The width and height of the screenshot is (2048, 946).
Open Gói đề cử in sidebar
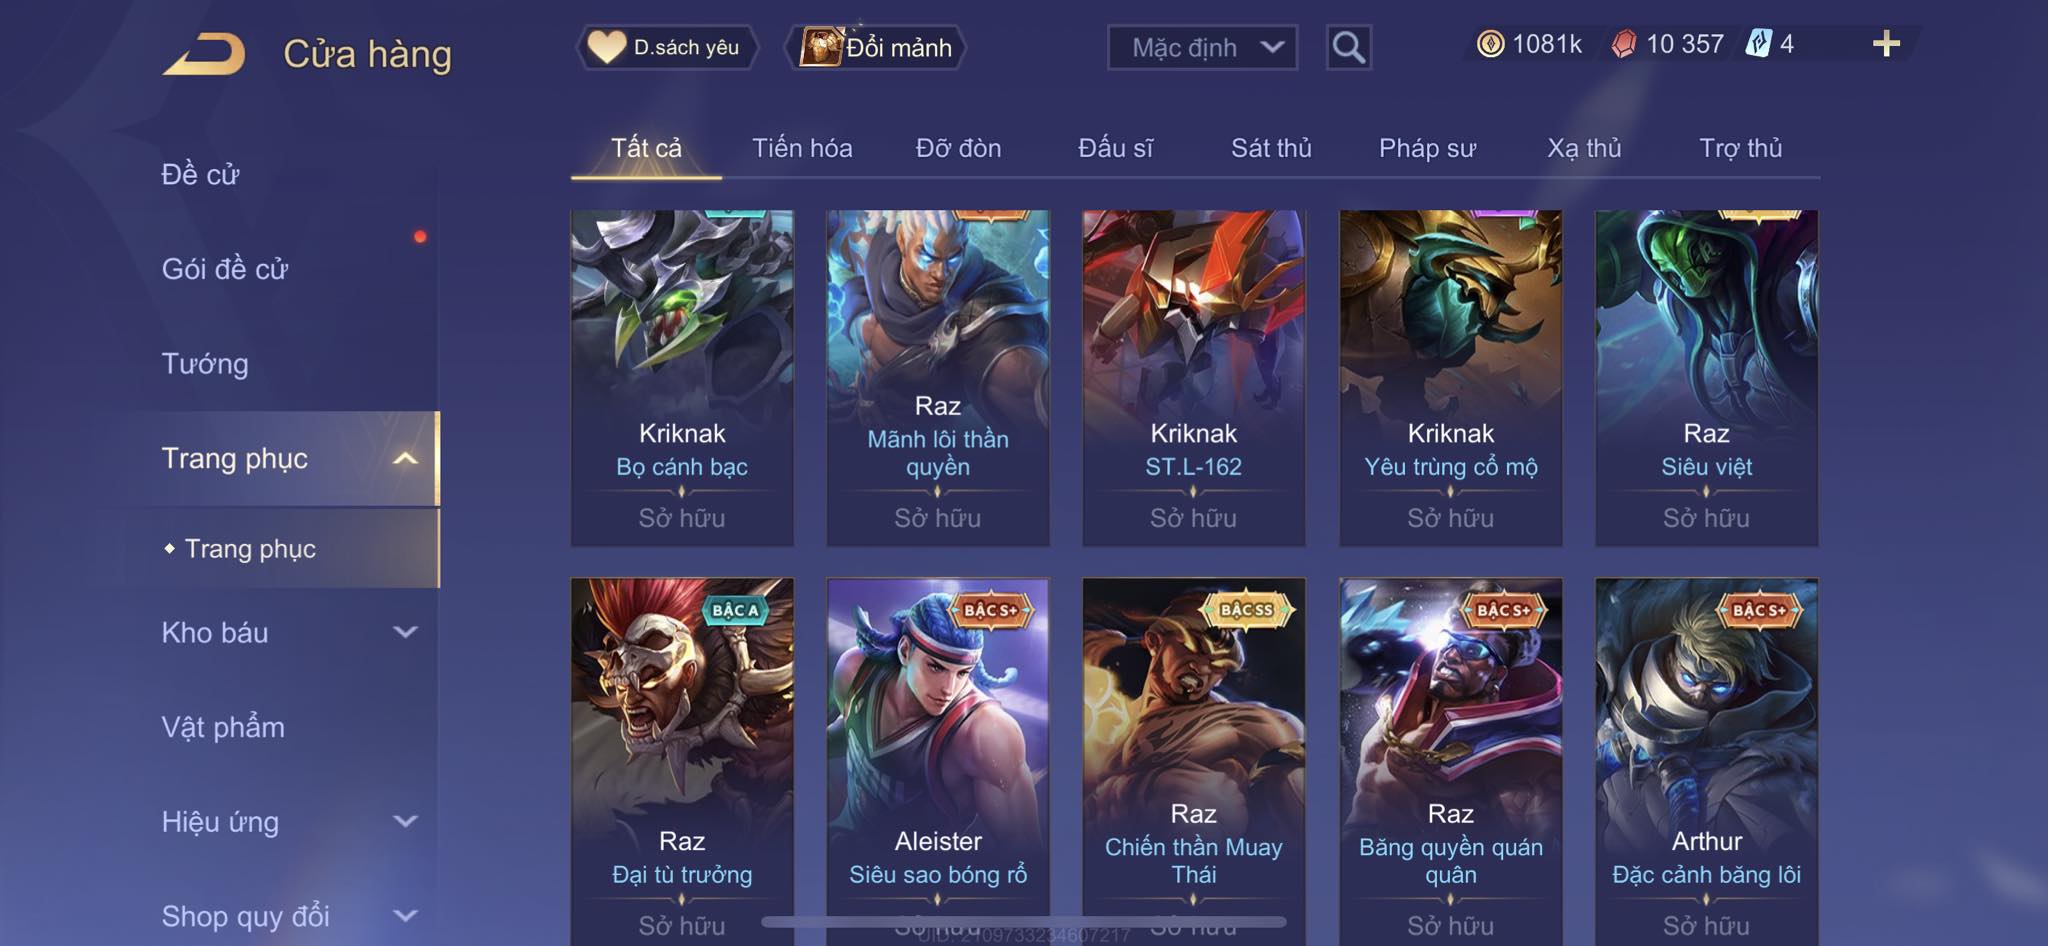point(225,269)
